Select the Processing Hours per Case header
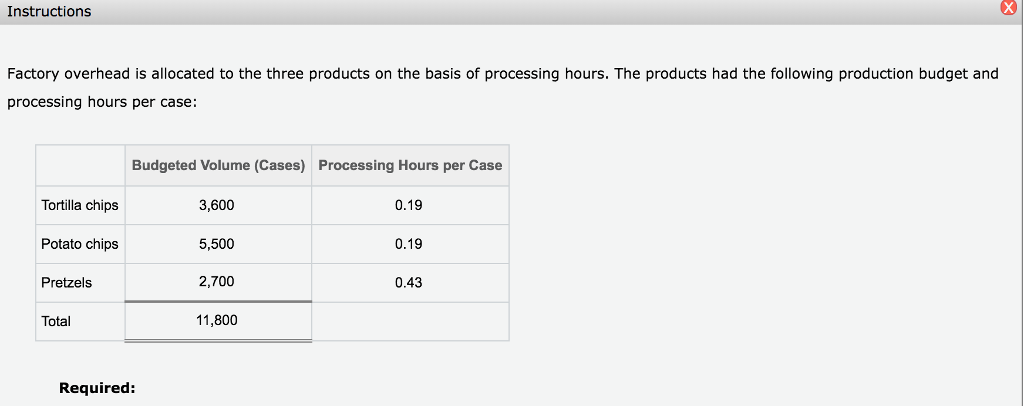 click(x=410, y=165)
